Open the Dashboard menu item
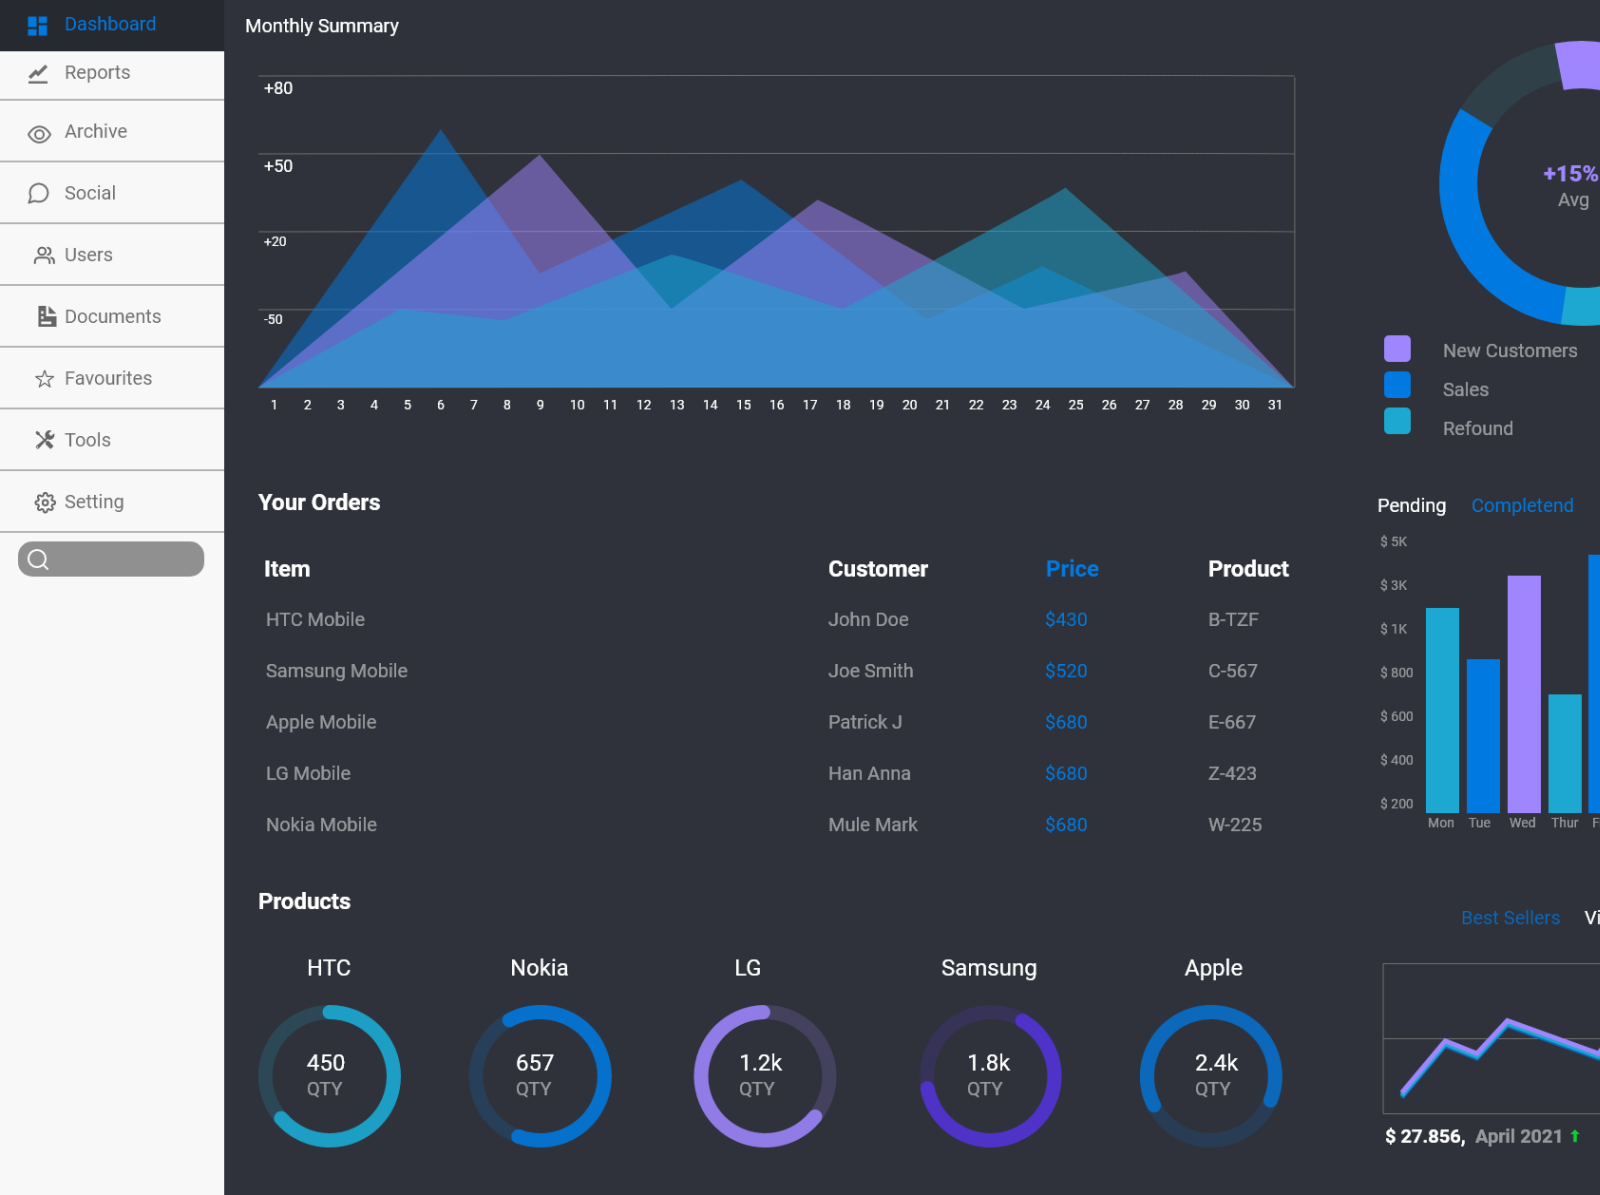The height and width of the screenshot is (1195, 1600). tap(112, 25)
